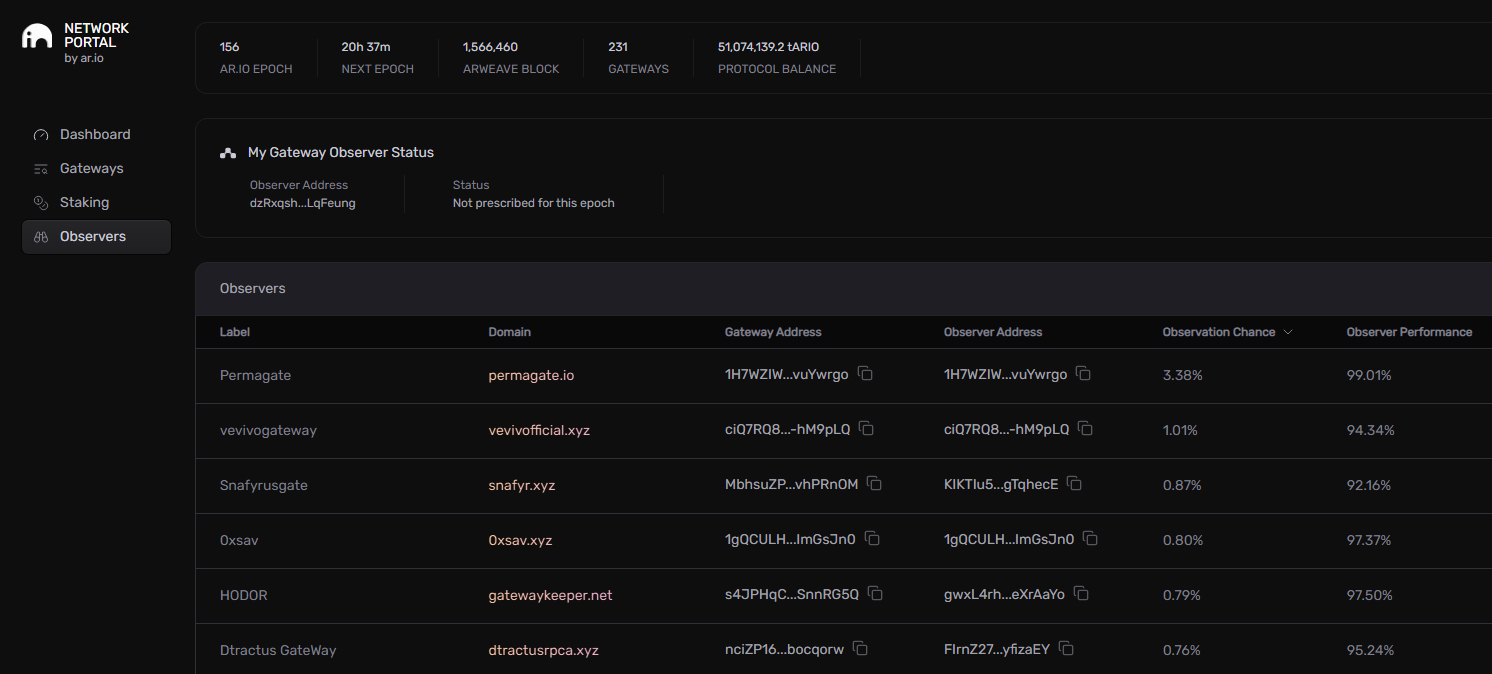
Task: Click the Permagate label cell
Action: (x=255, y=375)
